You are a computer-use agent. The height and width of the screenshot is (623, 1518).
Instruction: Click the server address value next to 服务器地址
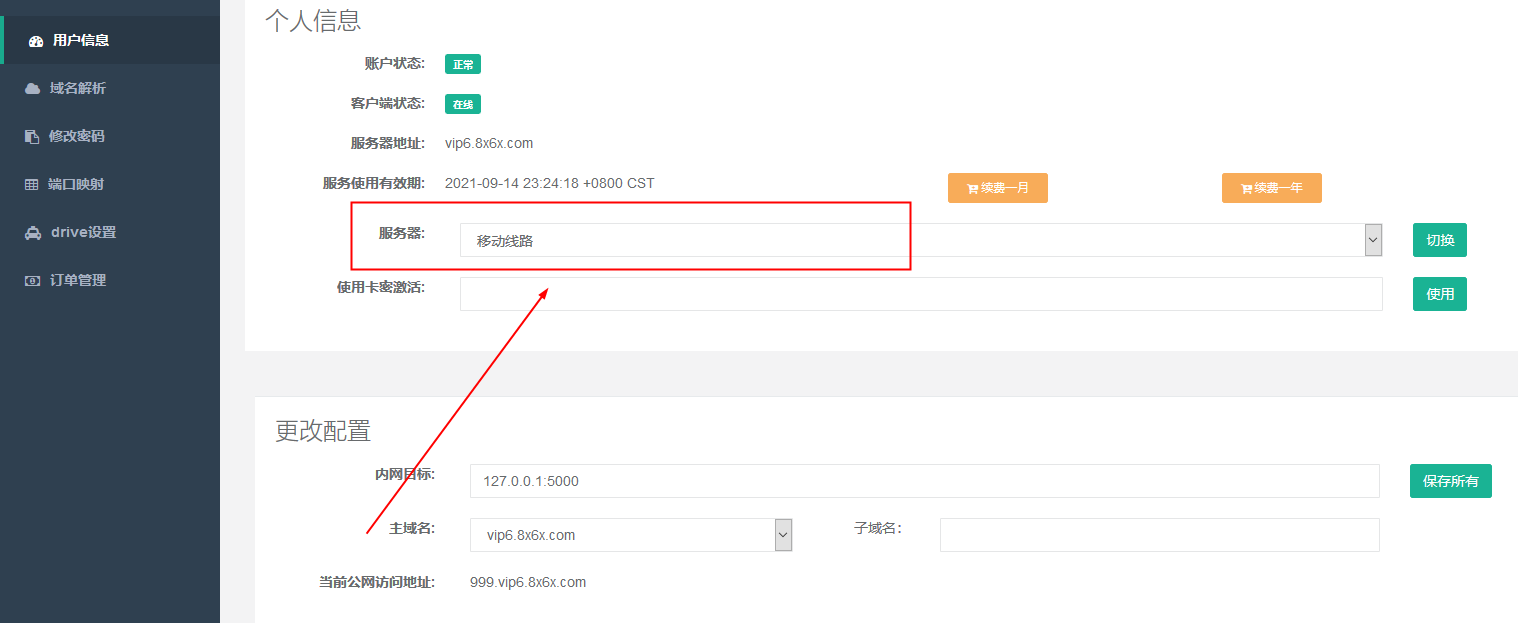[489, 143]
